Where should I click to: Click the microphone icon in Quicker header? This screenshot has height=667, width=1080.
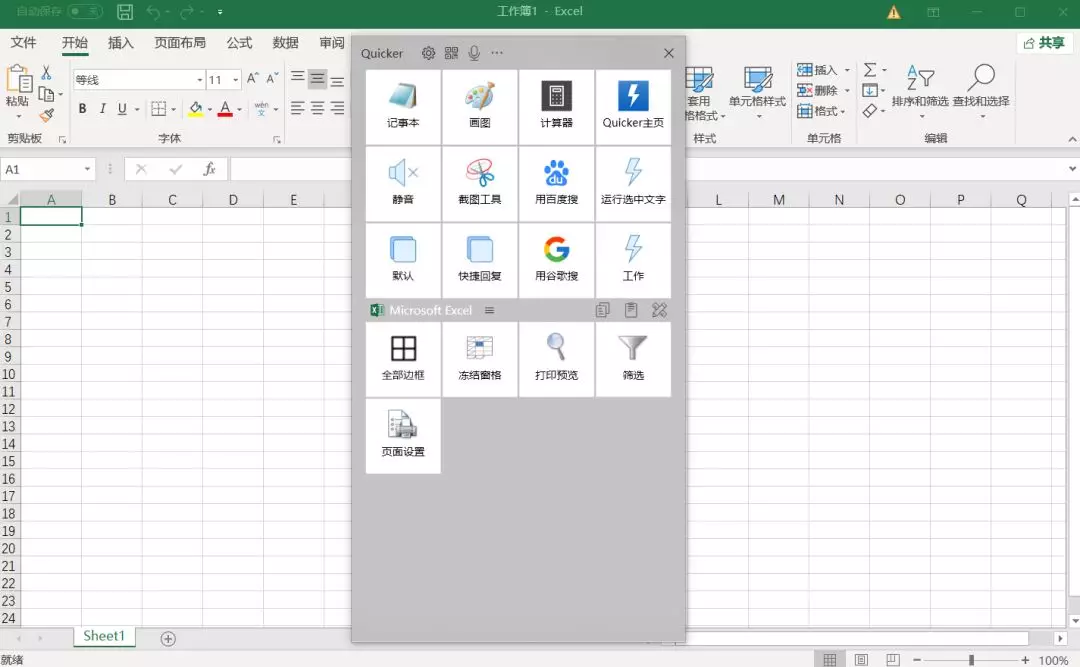click(x=474, y=53)
